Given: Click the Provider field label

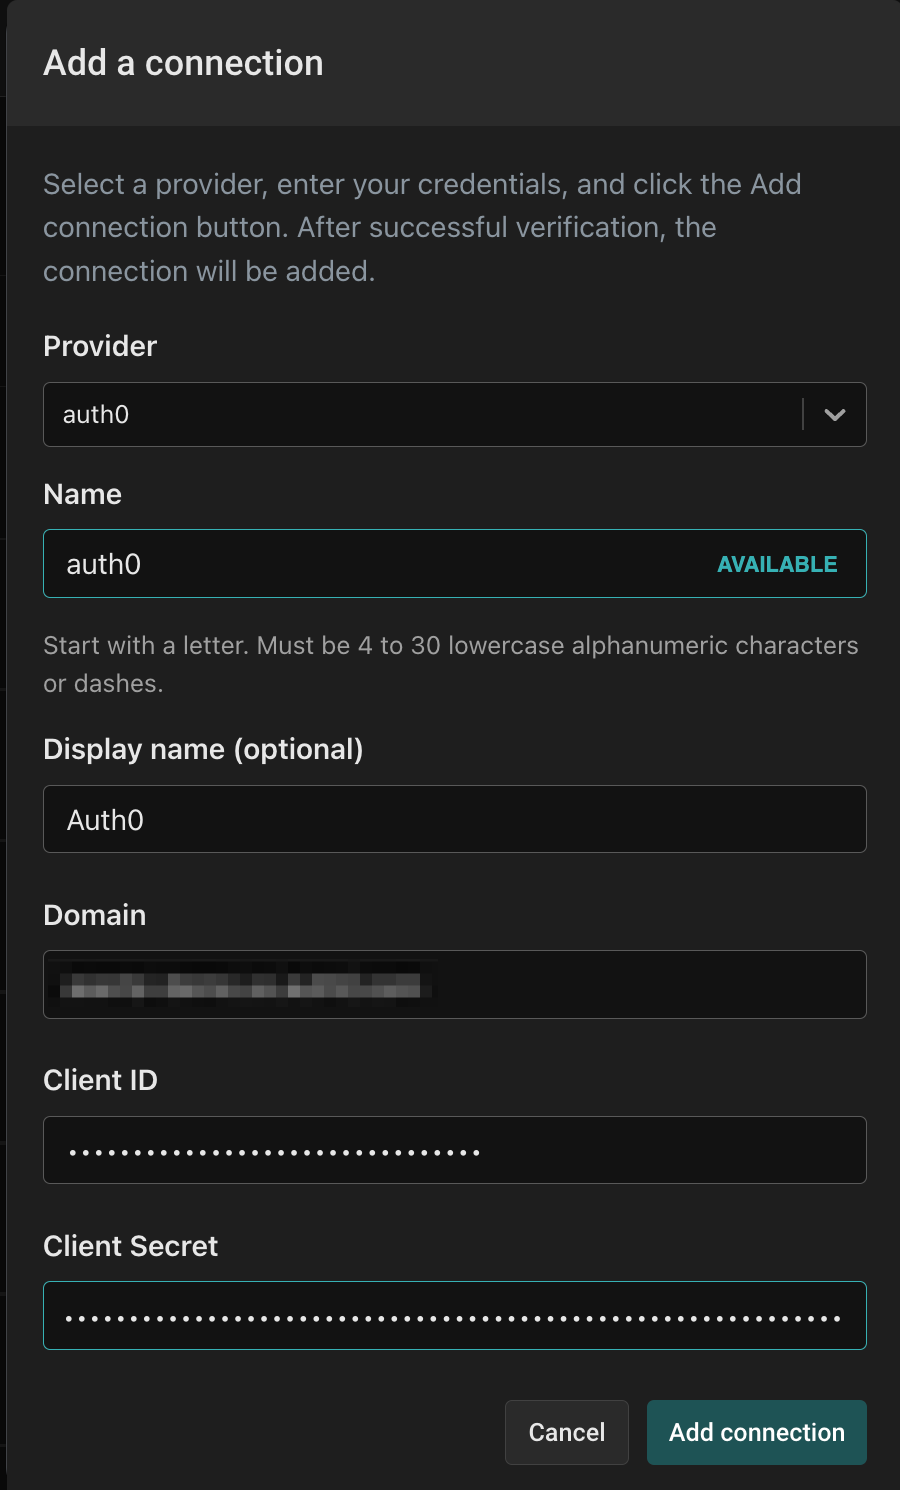Looking at the screenshot, I should point(100,346).
